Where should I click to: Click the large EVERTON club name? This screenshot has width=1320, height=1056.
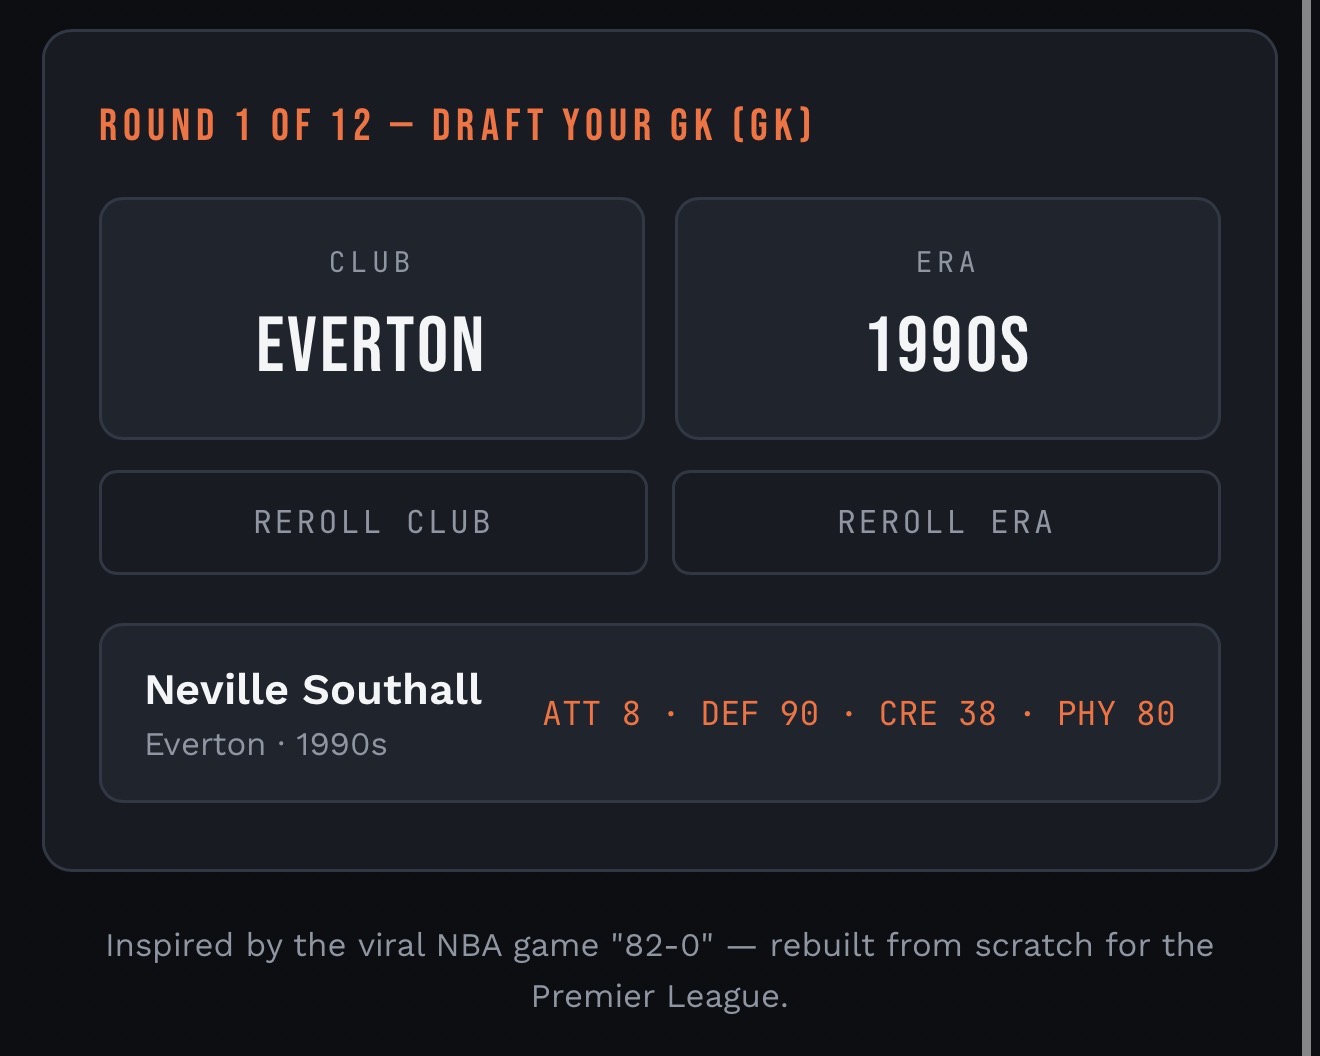[371, 345]
